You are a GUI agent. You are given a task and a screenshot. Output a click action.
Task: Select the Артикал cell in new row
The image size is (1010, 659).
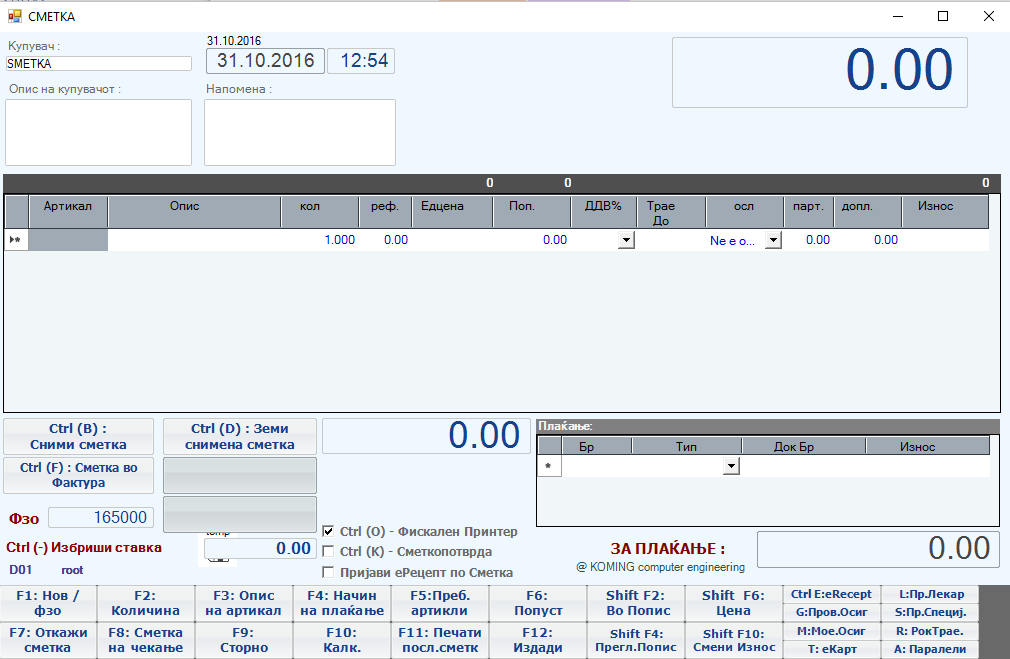pyautogui.click(x=68, y=240)
